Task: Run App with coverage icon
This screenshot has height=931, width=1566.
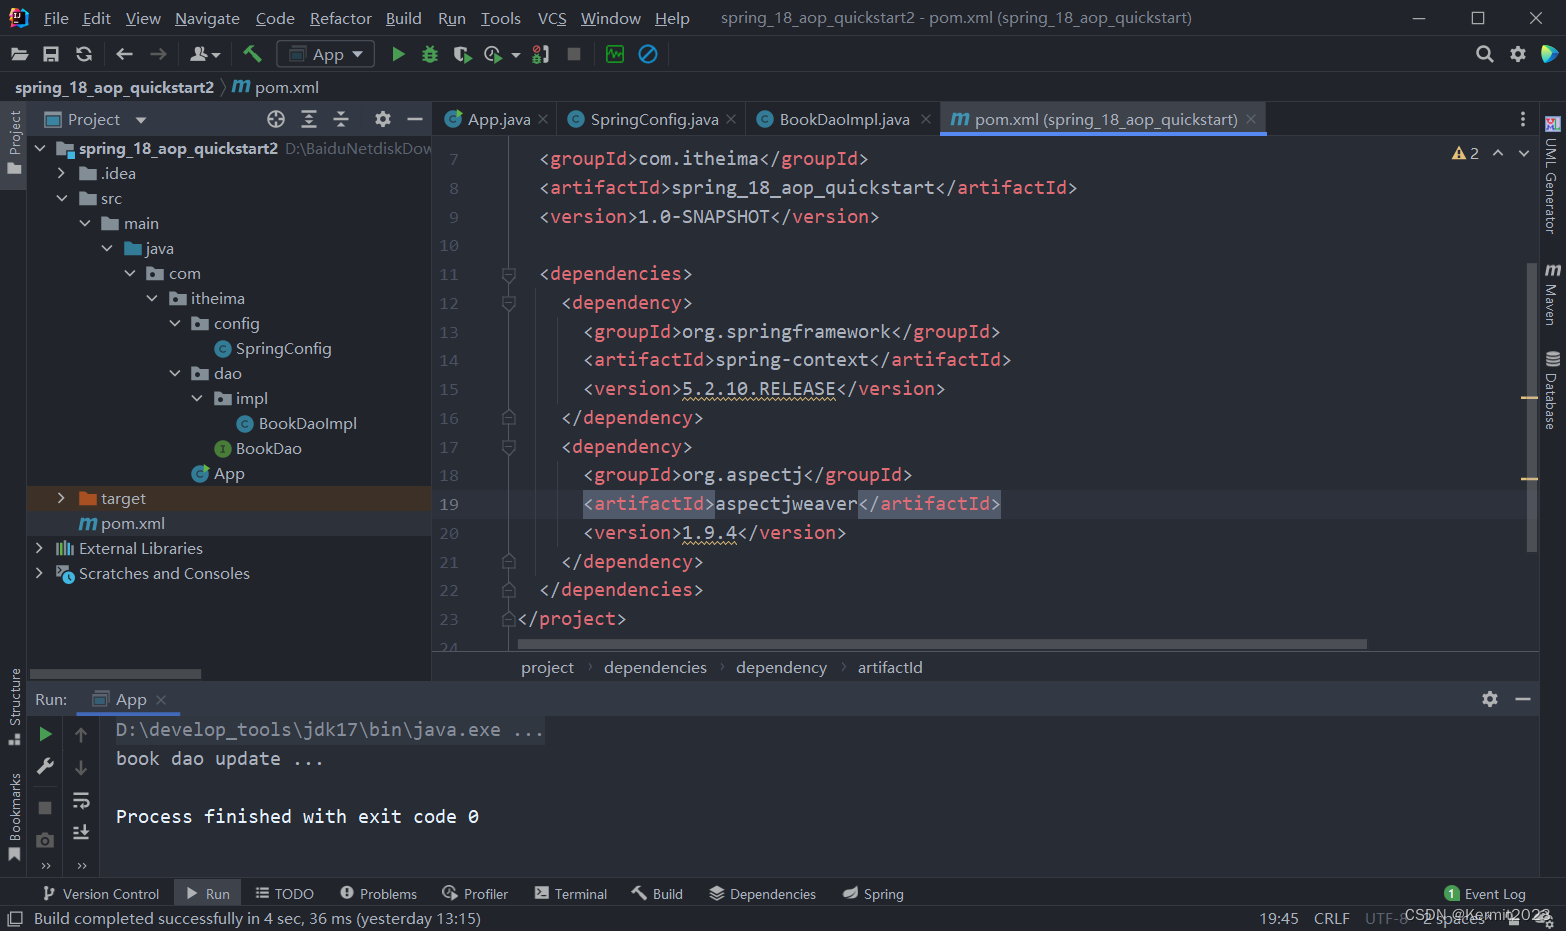Action: click(x=462, y=54)
